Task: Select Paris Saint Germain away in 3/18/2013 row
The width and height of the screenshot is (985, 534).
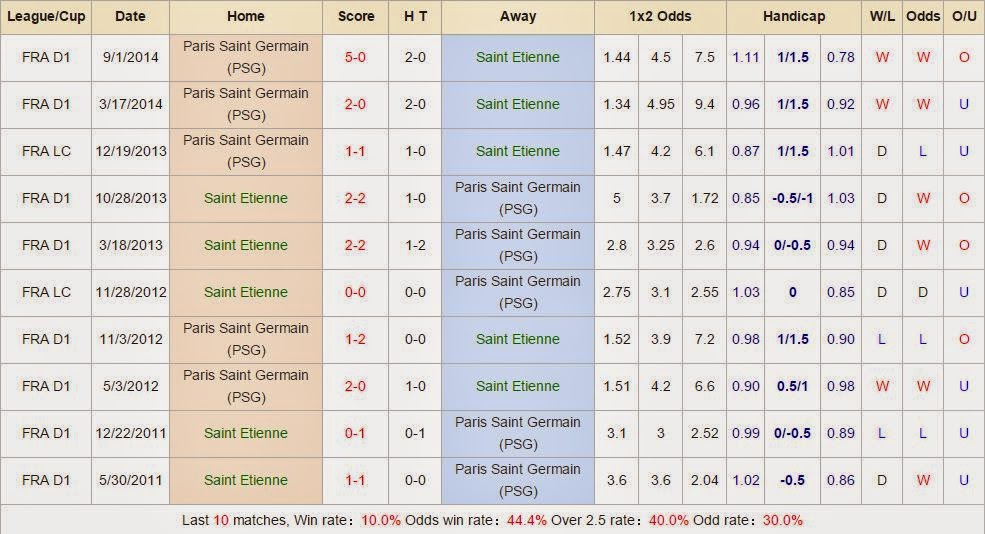Action: (518, 245)
